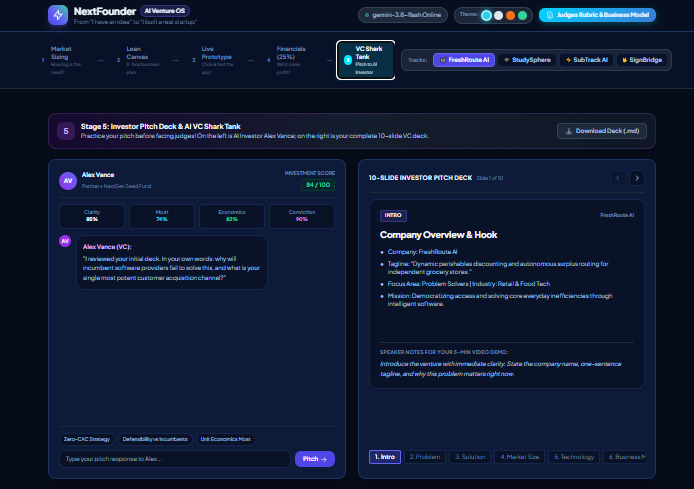Click the Stage 5 number badge icon

pos(66,131)
